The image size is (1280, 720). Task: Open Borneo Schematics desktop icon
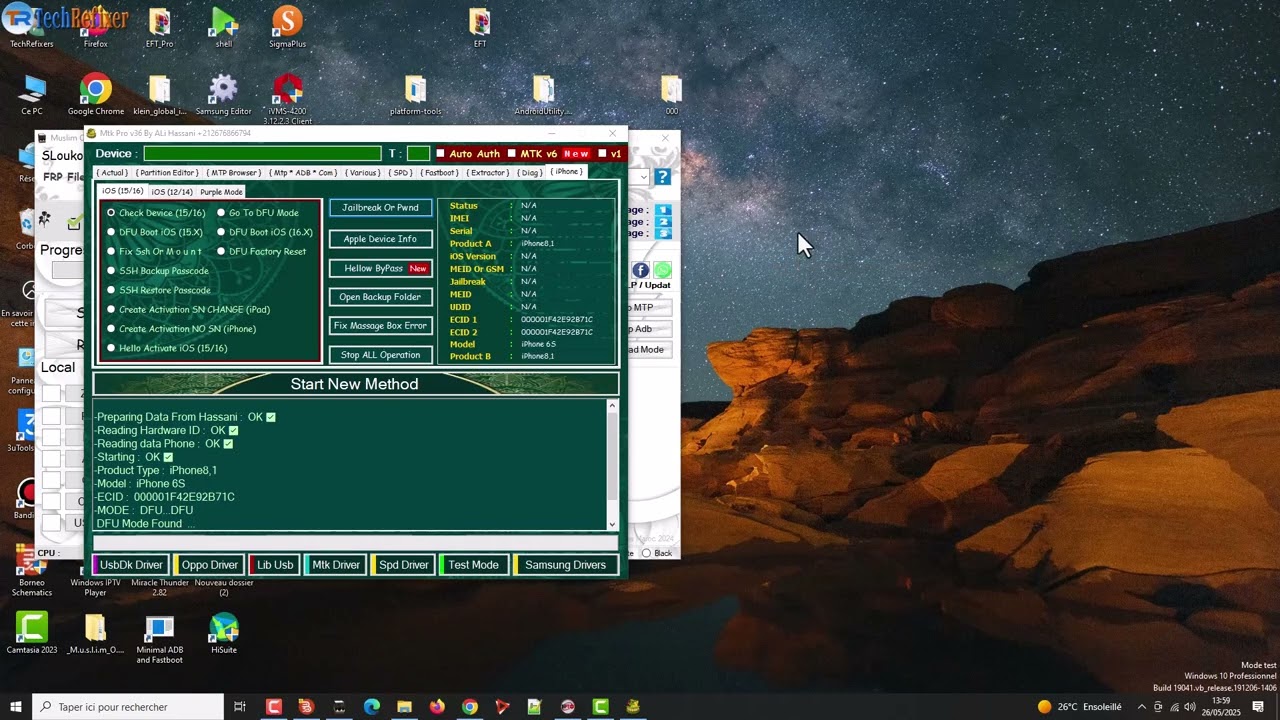pyautogui.click(x=32, y=572)
